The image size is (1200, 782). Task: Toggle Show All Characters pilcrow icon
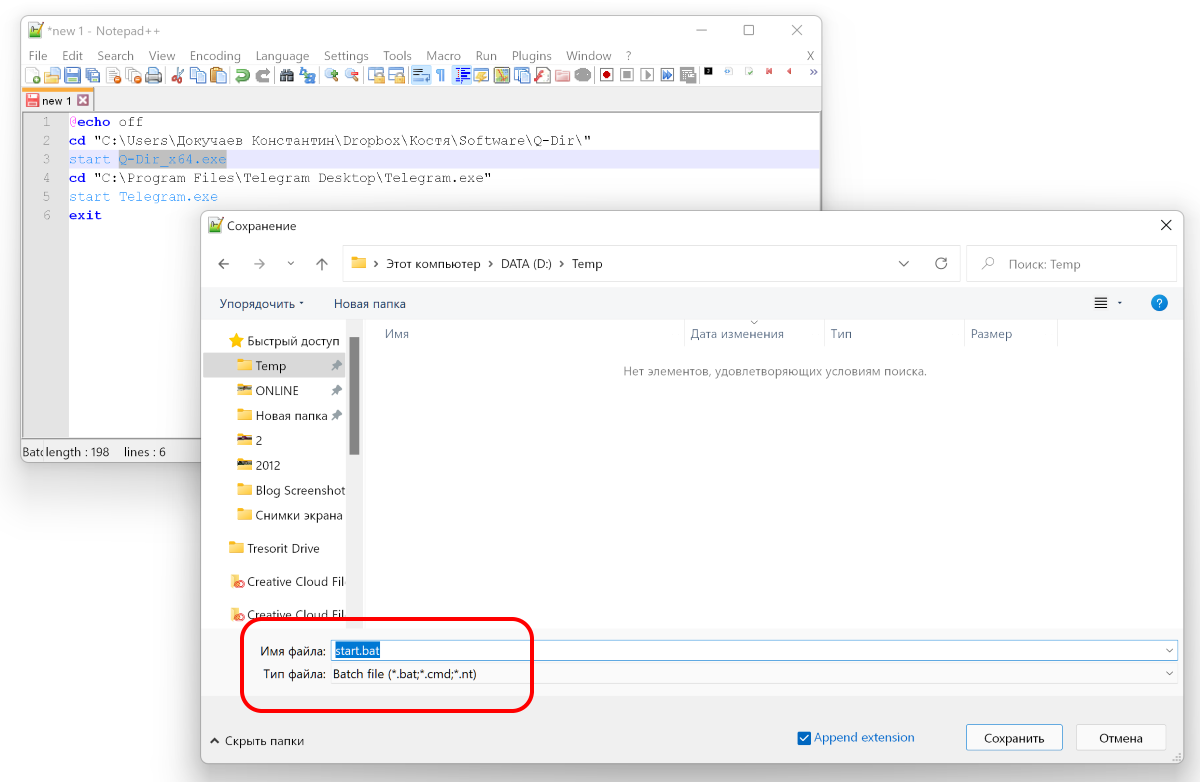(440, 75)
